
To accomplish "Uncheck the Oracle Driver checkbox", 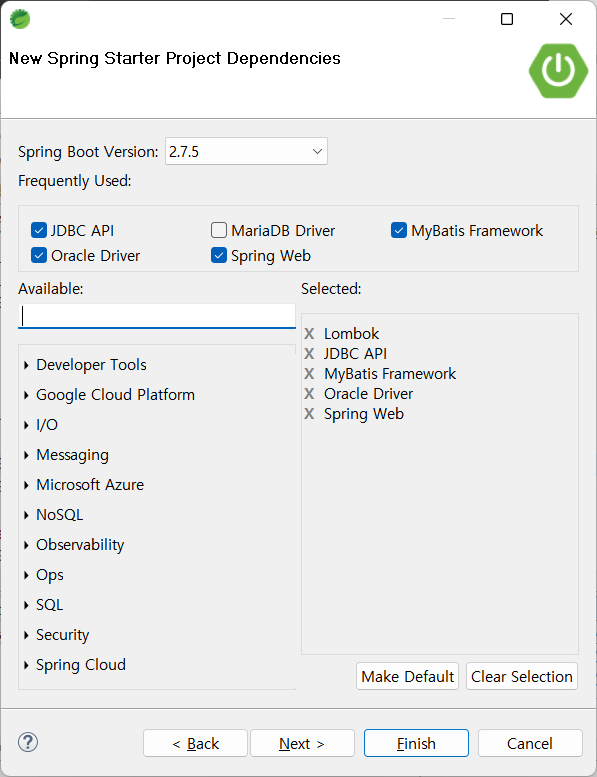I will [39, 255].
